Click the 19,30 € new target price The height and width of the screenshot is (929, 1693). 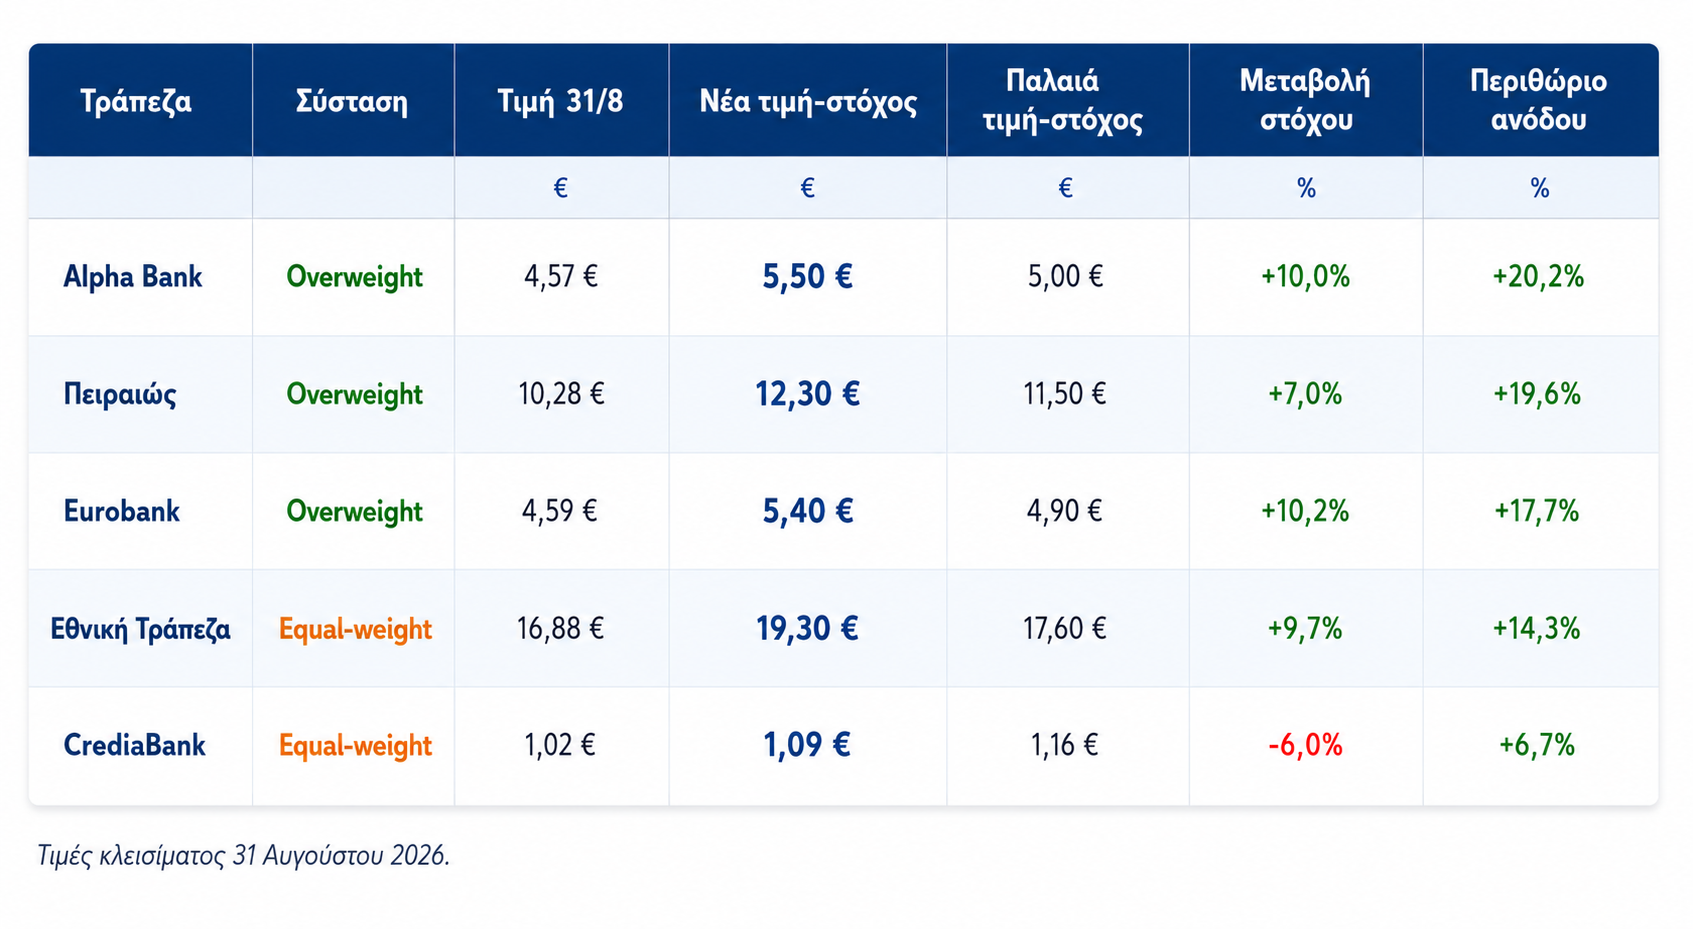(x=808, y=629)
